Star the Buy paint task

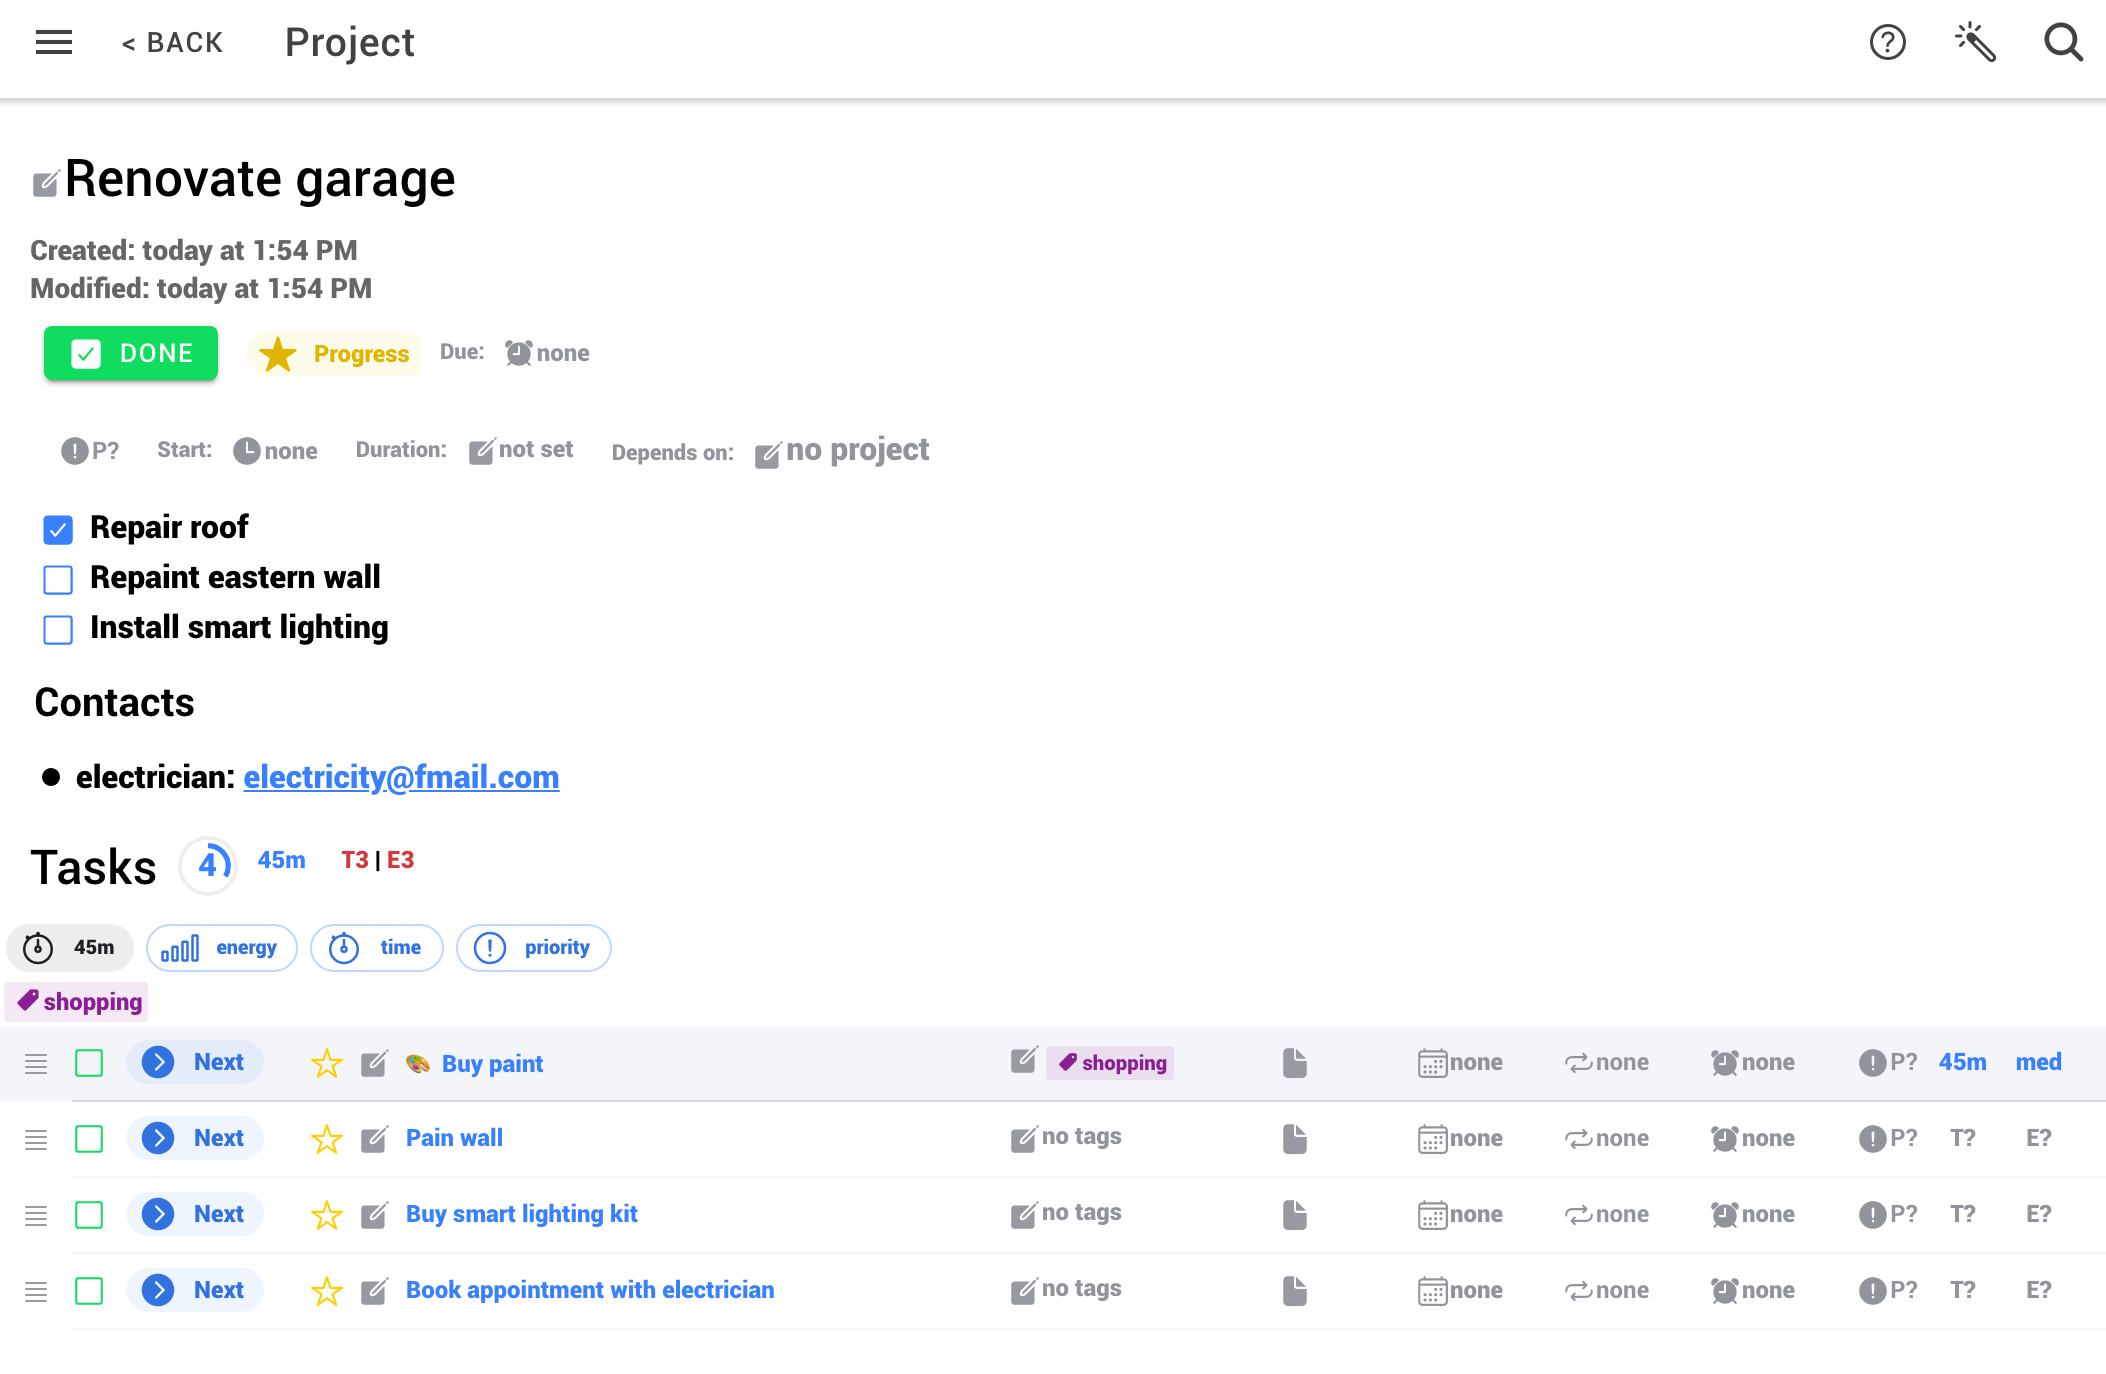click(x=326, y=1063)
